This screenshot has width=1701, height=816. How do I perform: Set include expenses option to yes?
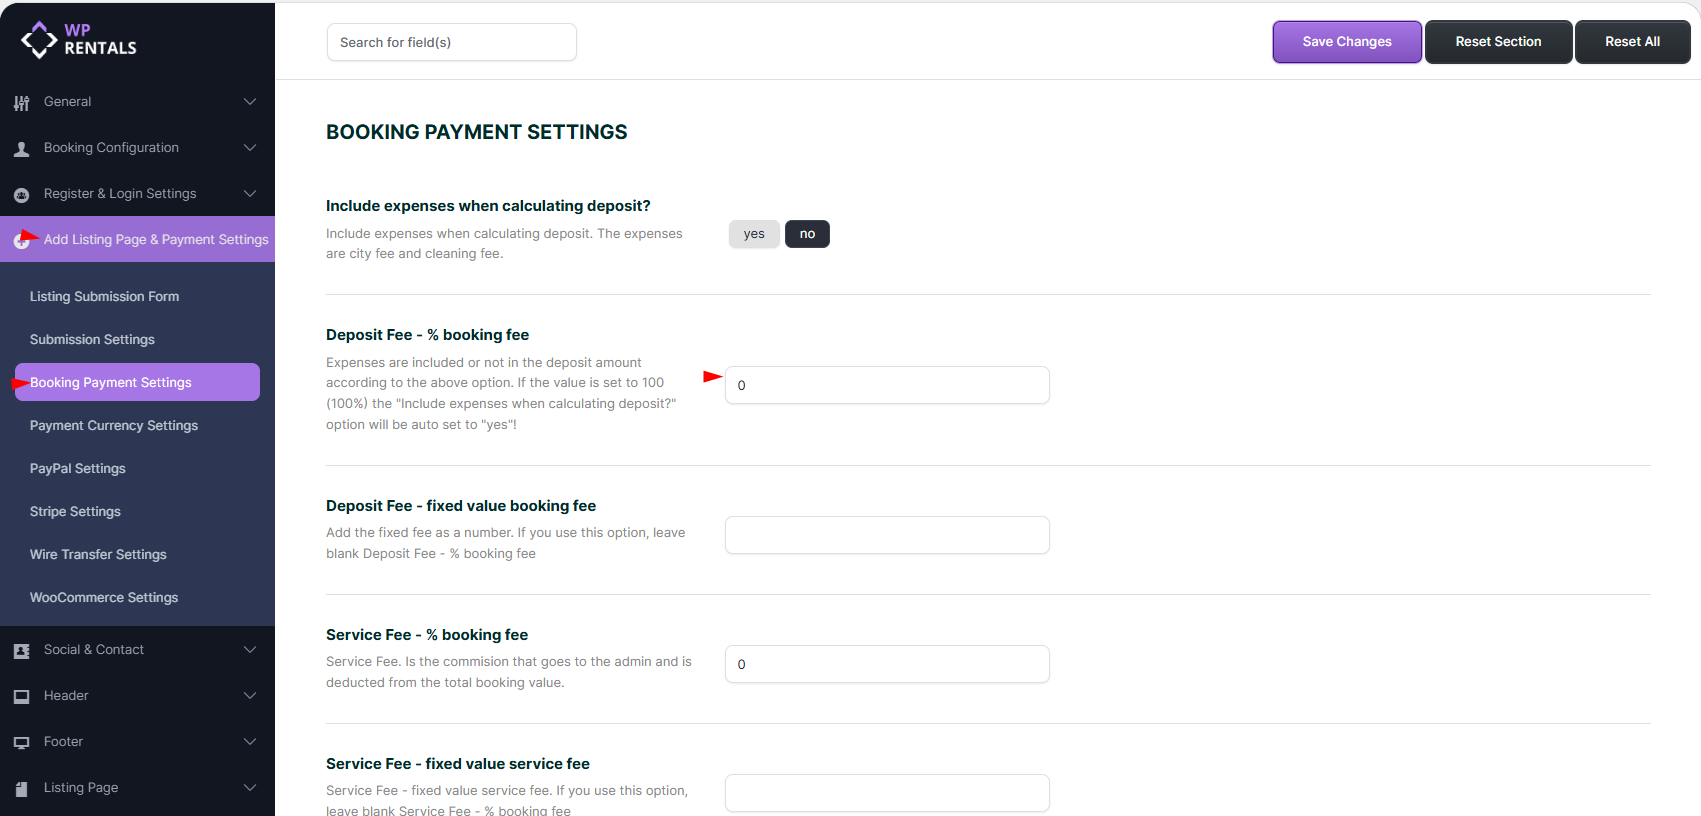click(754, 234)
